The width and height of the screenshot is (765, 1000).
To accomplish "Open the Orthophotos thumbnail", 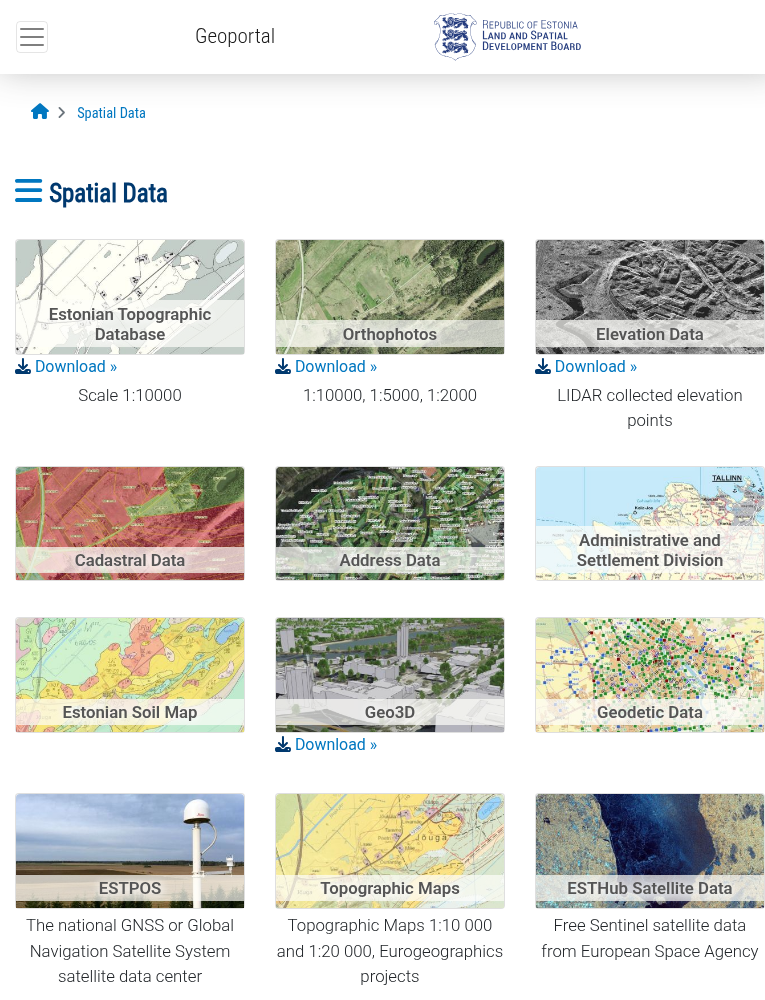I will (x=390, y=296).
